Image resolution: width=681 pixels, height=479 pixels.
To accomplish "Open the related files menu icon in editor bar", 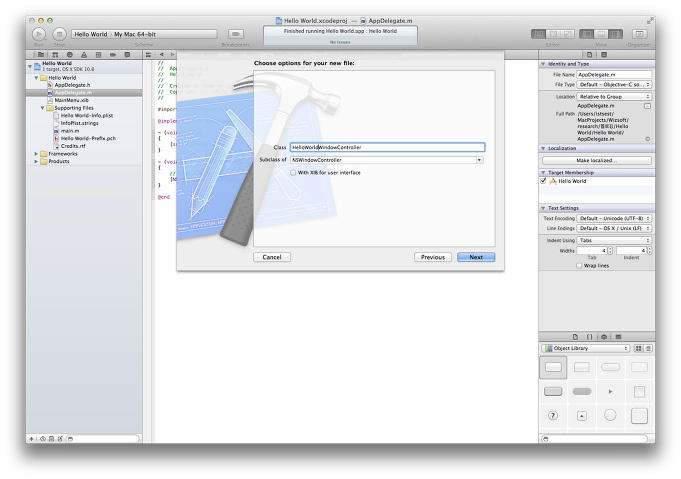I will point(149,55).
